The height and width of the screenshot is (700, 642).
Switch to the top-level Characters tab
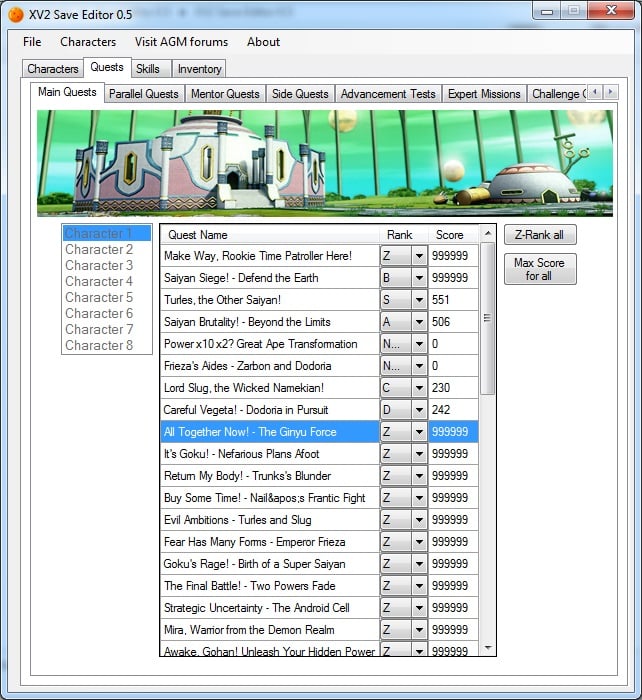53,69
